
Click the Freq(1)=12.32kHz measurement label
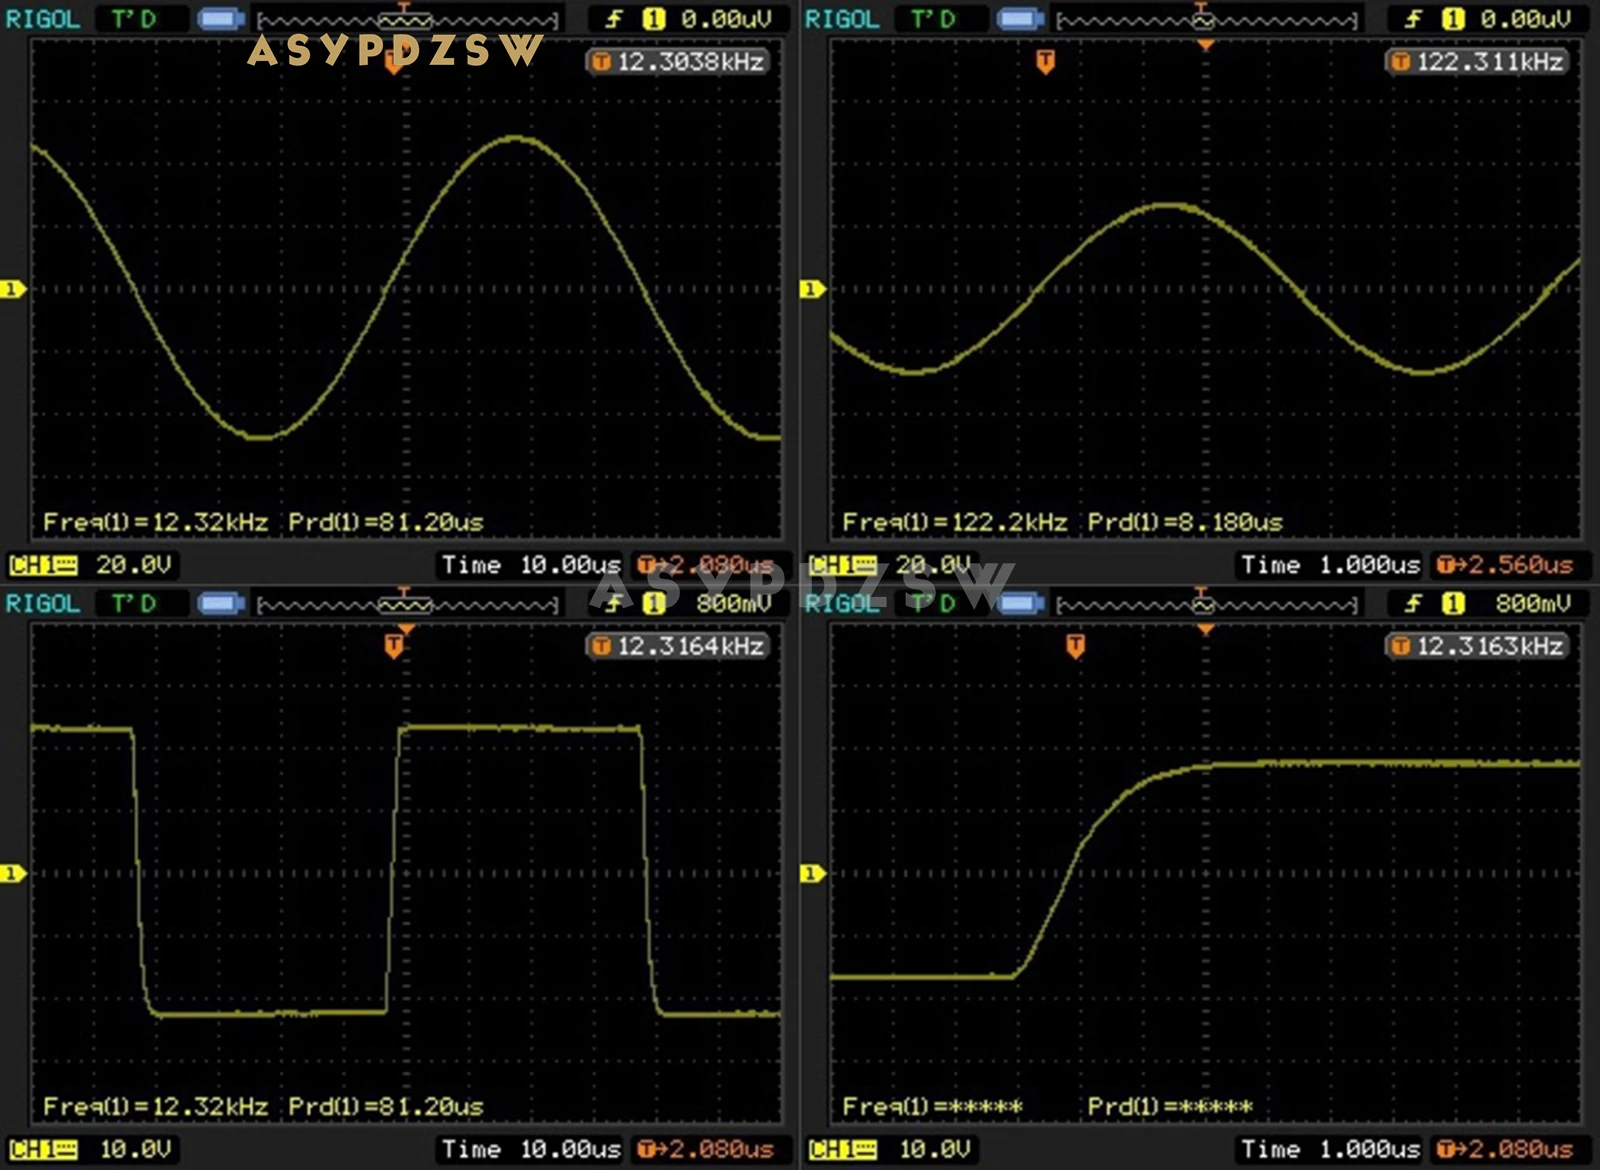tap(153, 521)
